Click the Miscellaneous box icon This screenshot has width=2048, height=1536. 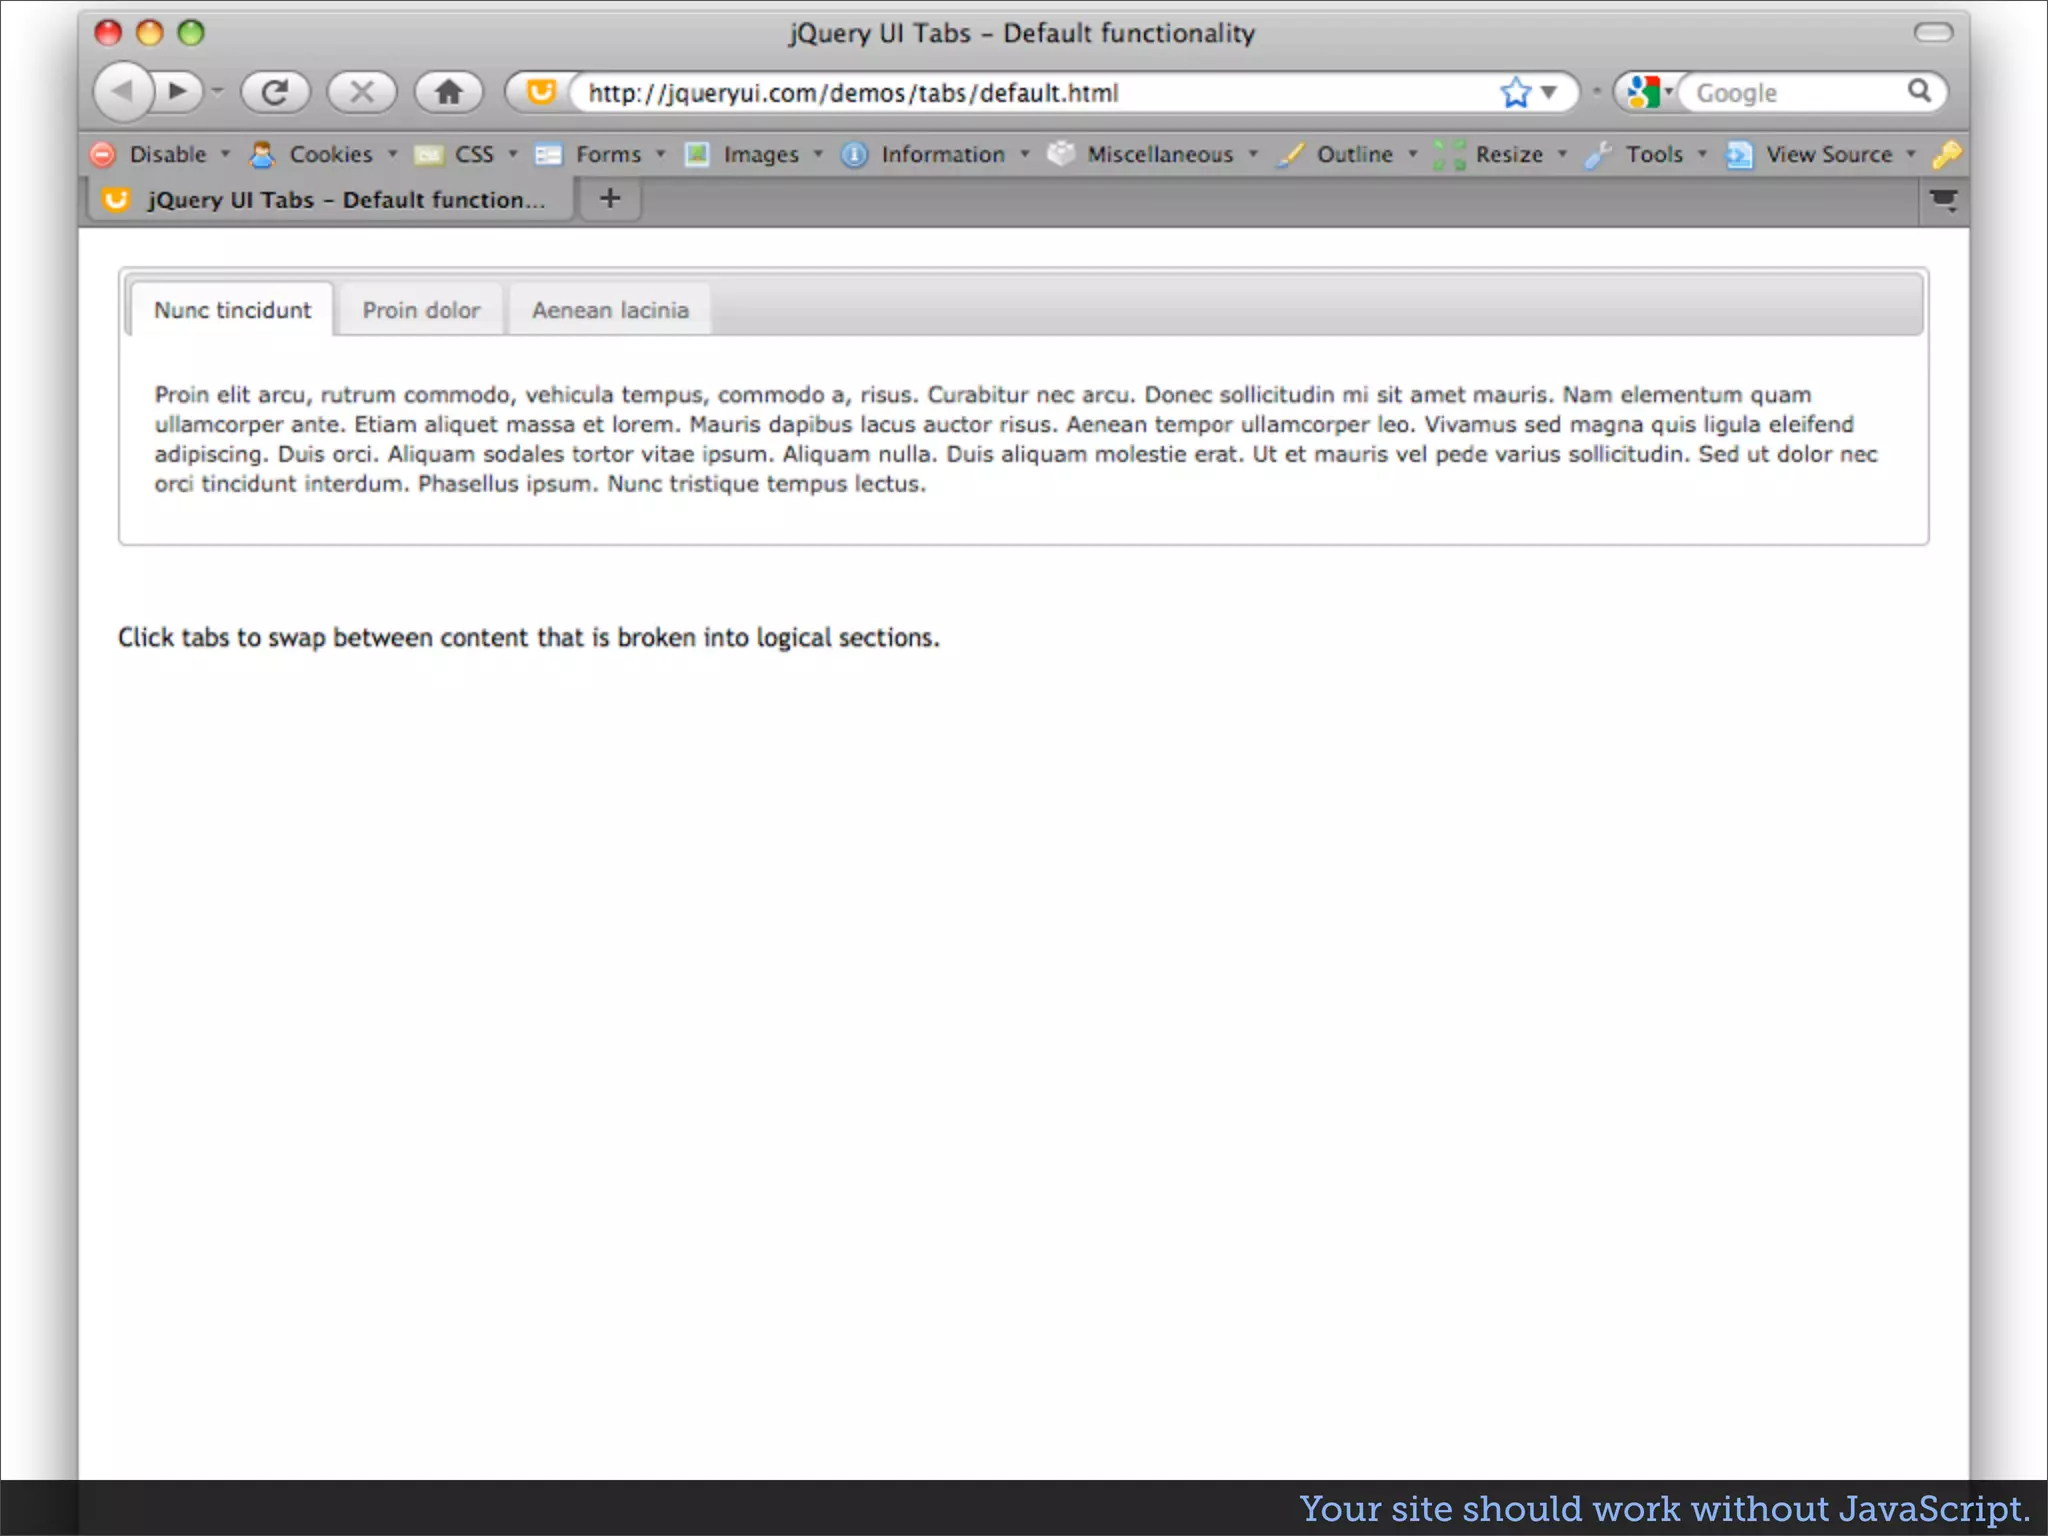(x=1061, y=153)
